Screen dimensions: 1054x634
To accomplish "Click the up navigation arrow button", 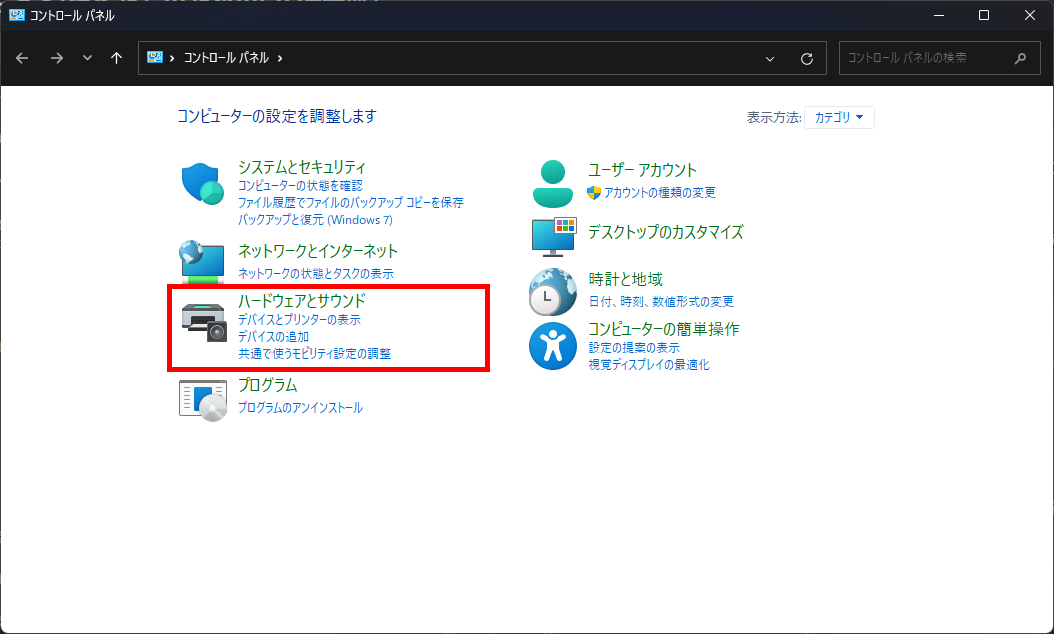I will point(117,58).
